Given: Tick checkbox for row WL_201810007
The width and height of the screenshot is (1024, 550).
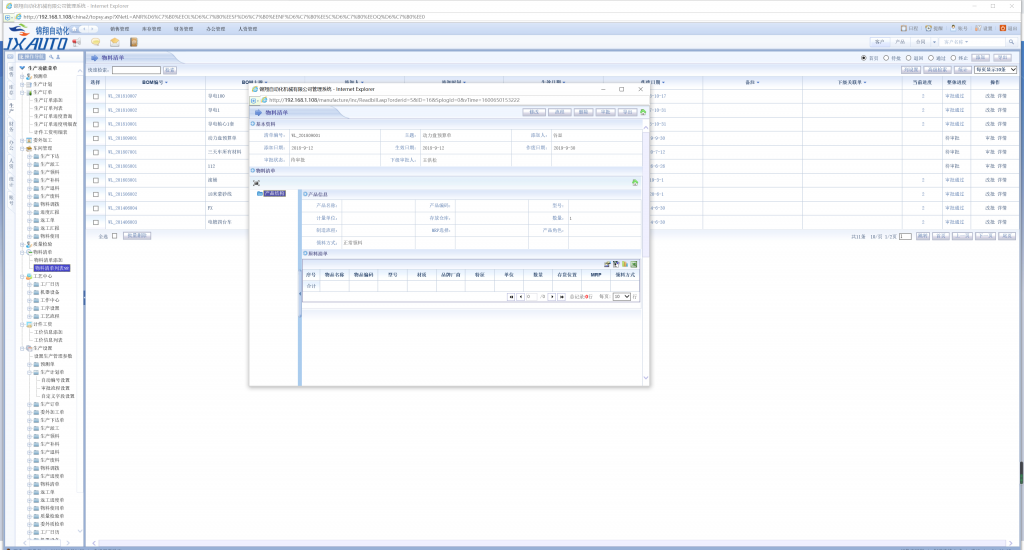Looking at the screenshot, I should [x=96, y=96].
